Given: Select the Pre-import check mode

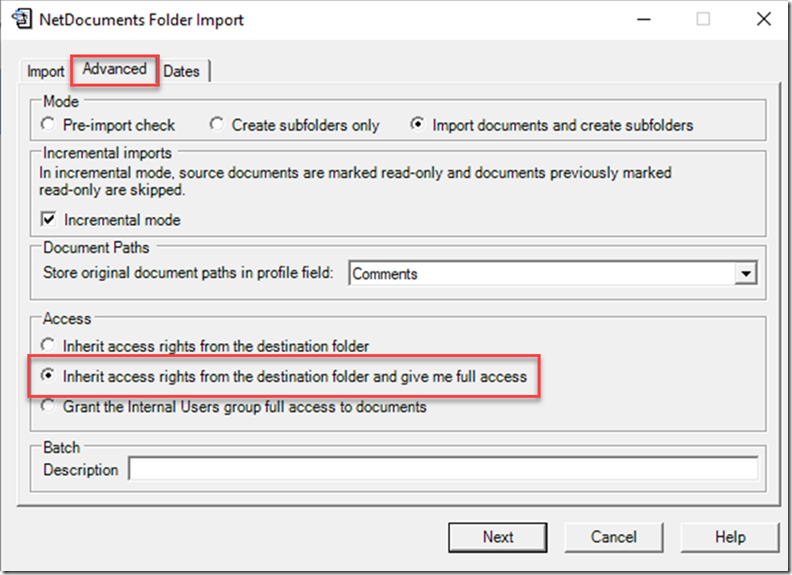Looking at the screenshot, I should point(108,125).
